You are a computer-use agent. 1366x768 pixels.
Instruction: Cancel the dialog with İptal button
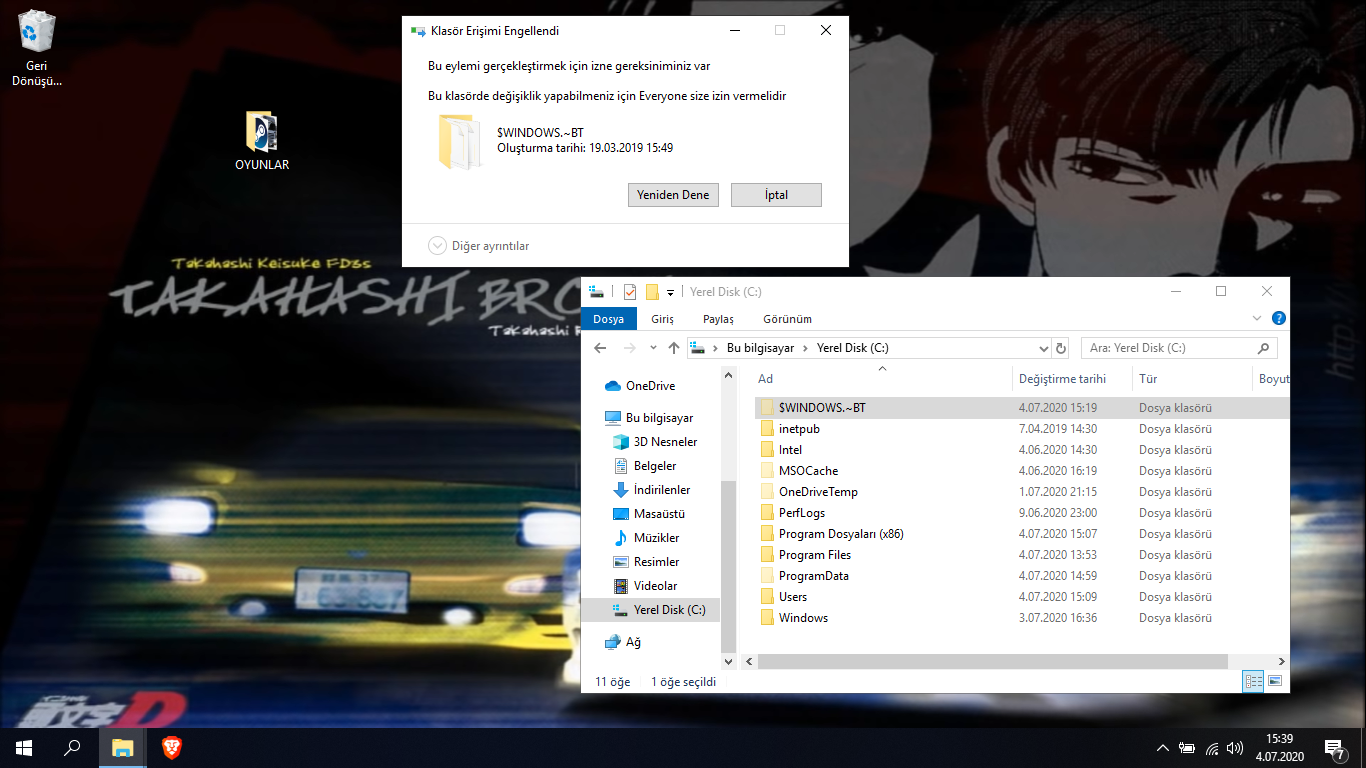point(776,195)
